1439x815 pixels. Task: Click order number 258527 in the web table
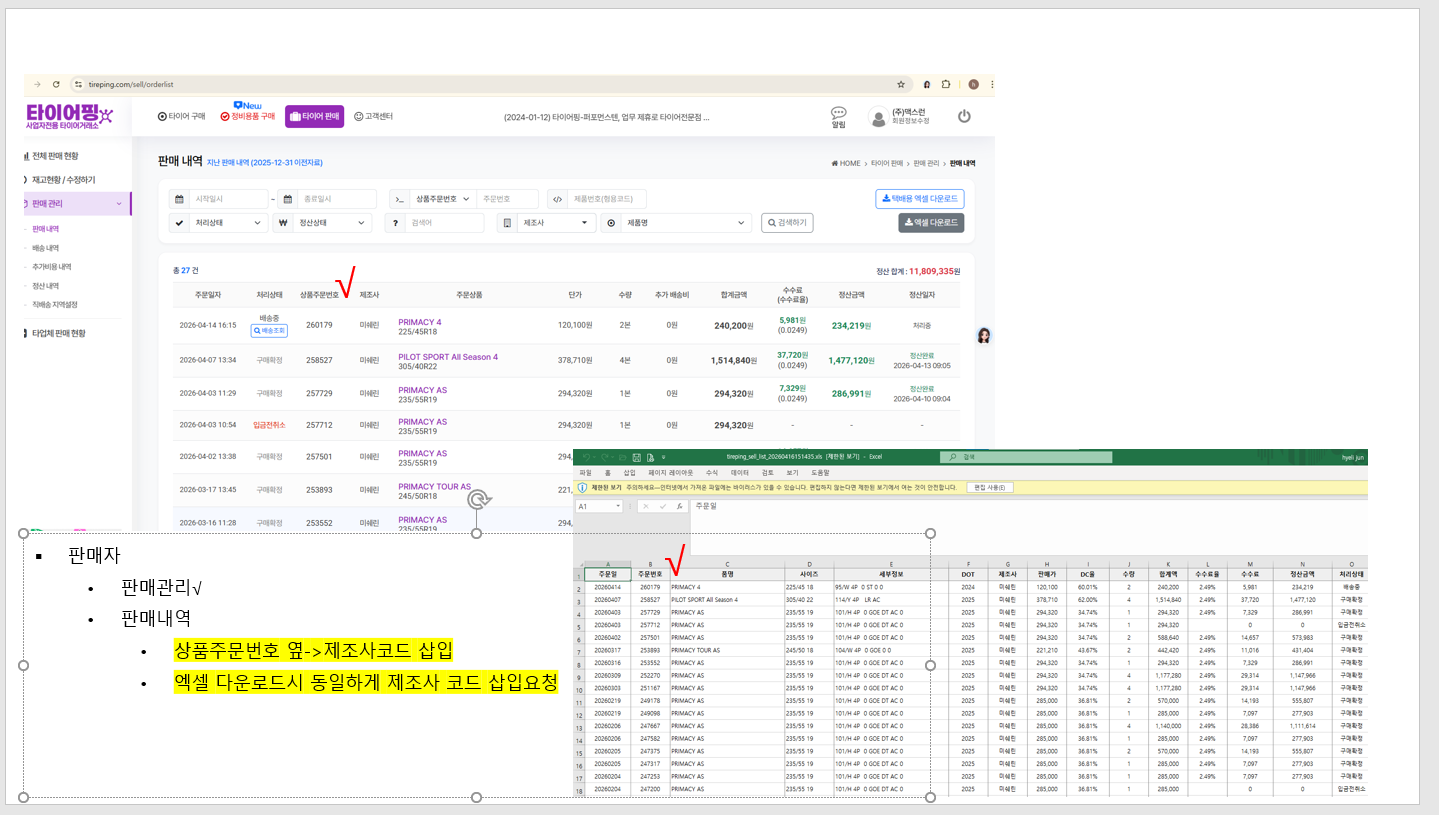click(319, 360)
